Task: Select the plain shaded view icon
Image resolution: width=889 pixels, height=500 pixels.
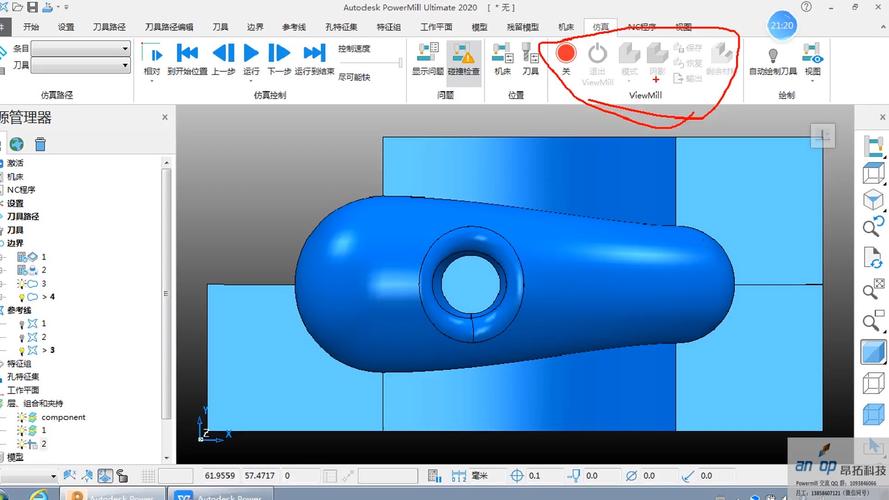Action: pos(873,352)
